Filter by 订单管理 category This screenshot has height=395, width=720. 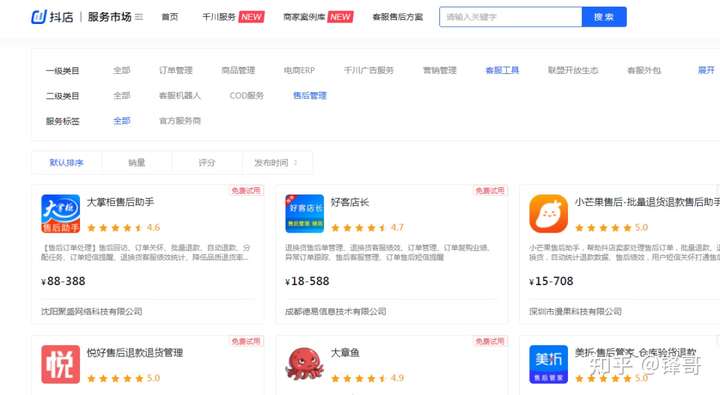coord(175,70)
